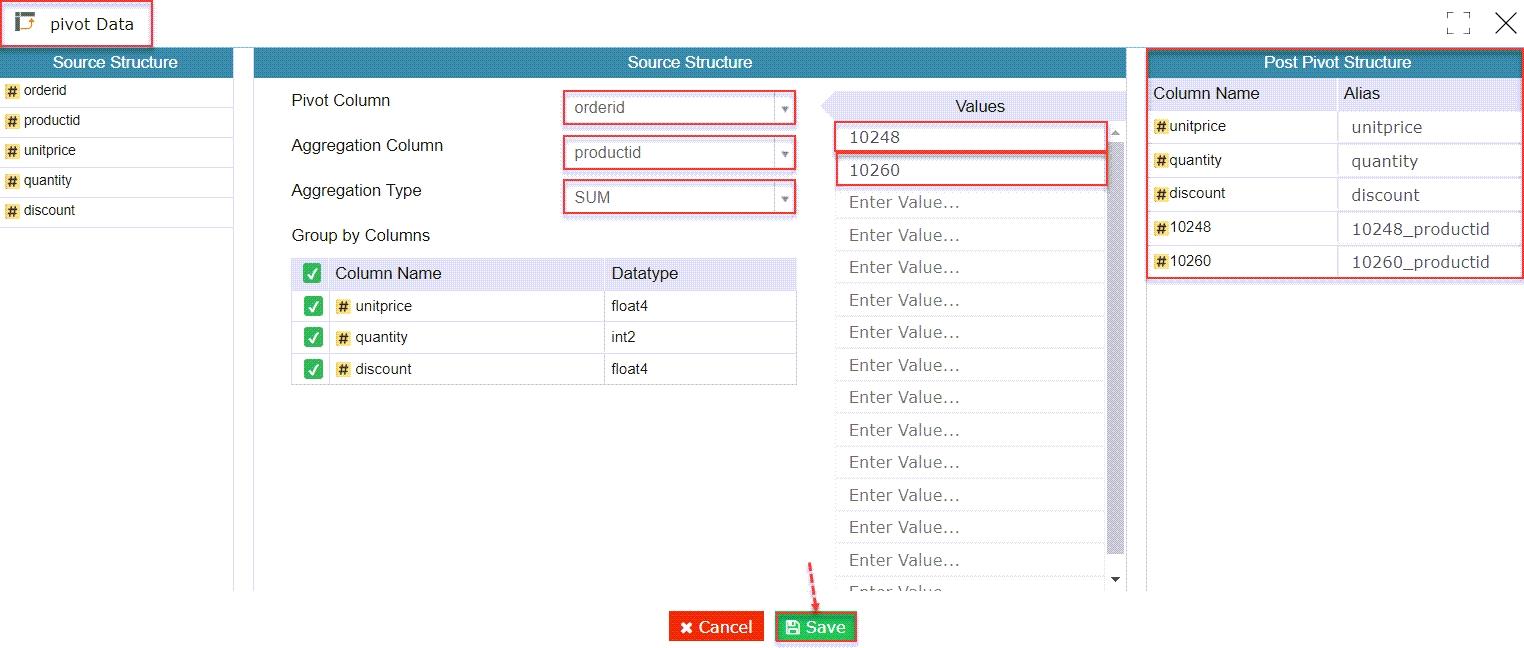
Task: Uncheck the select-all checkbox in the Column Name header
Action: pyautogui.click(x=312, y=273)
